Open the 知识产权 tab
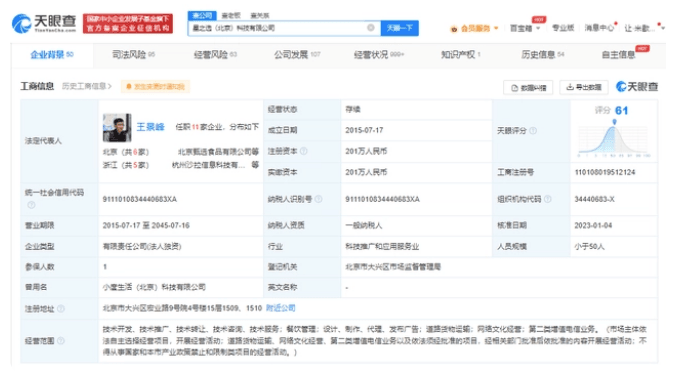The image size is (680, 373). 461,55
